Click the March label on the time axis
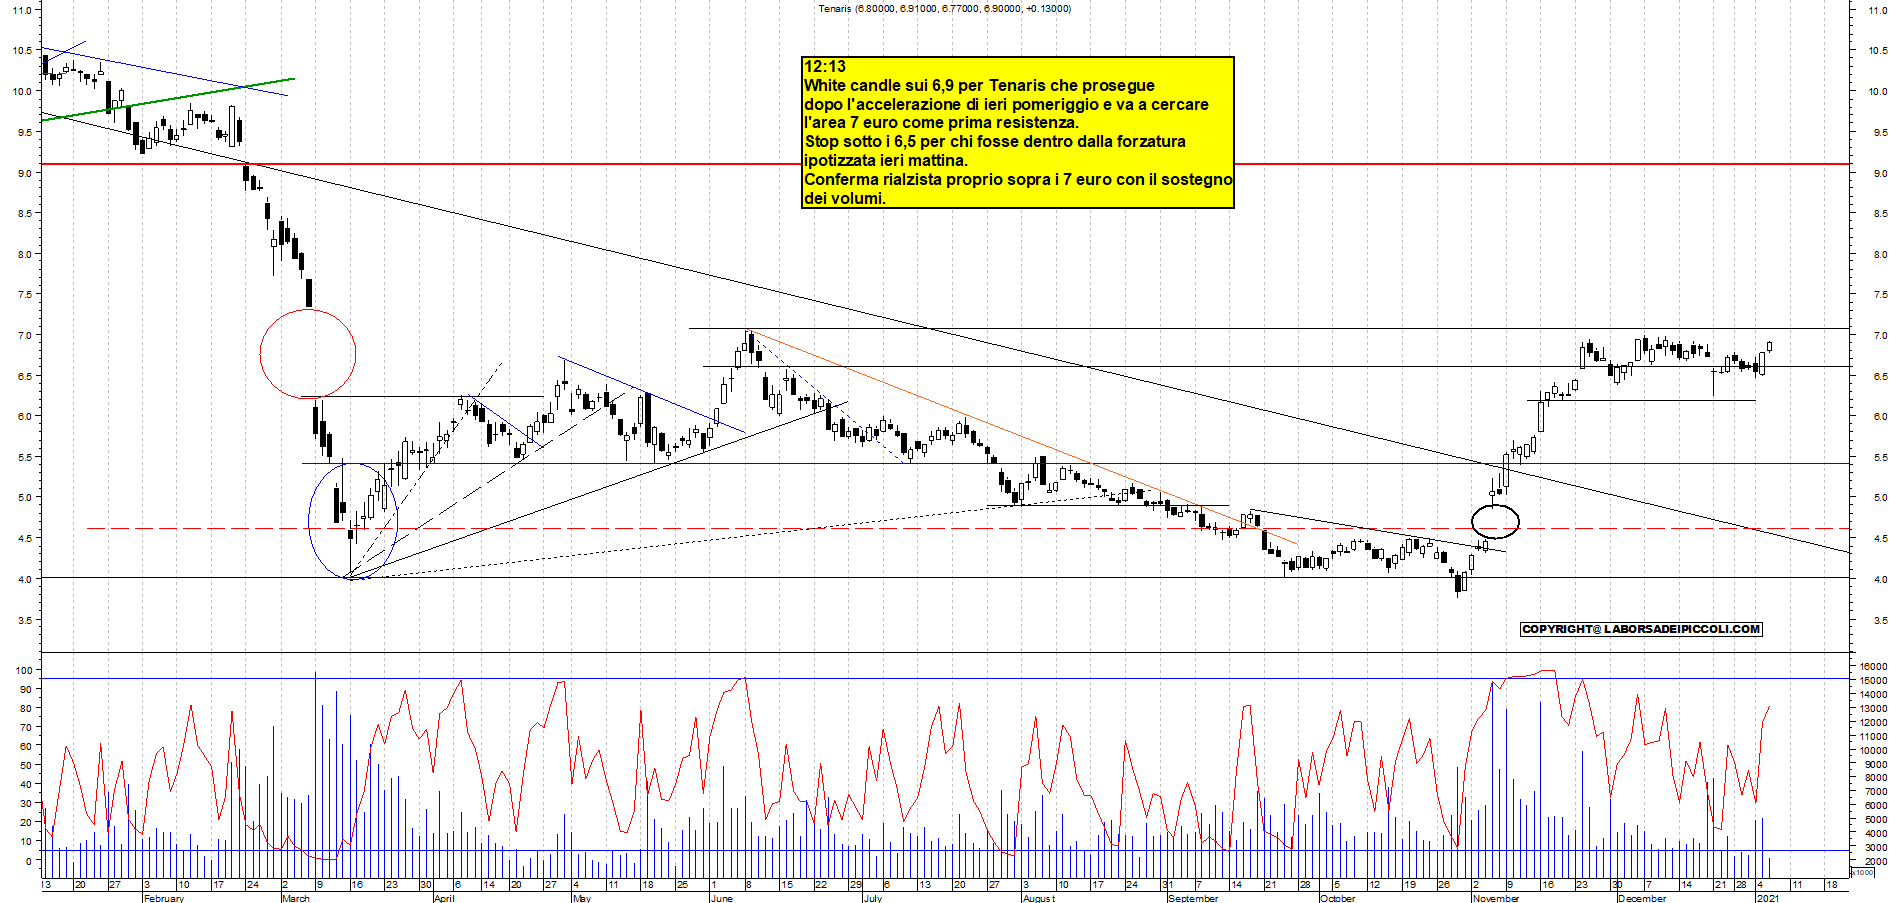 pos(296,898)
